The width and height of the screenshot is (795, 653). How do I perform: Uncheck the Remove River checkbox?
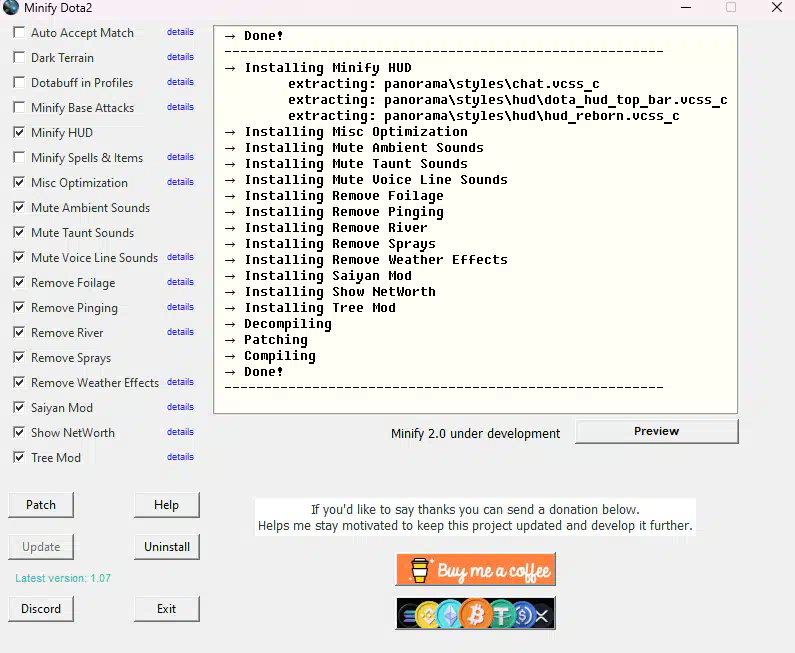(19, 333)
